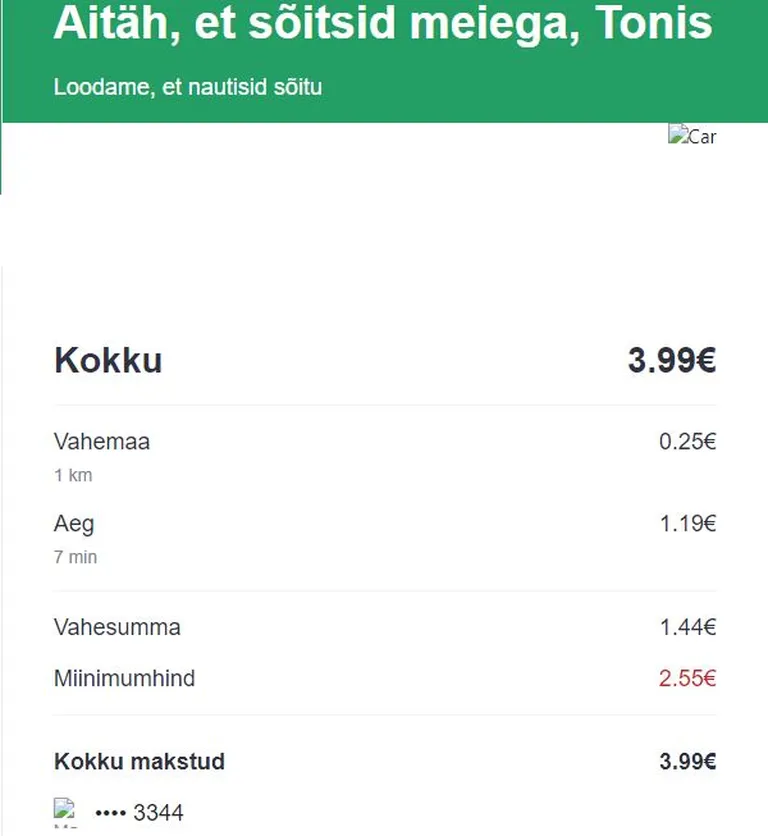
Task: Click the '1 km' distance detail
Action: [73, 476]
